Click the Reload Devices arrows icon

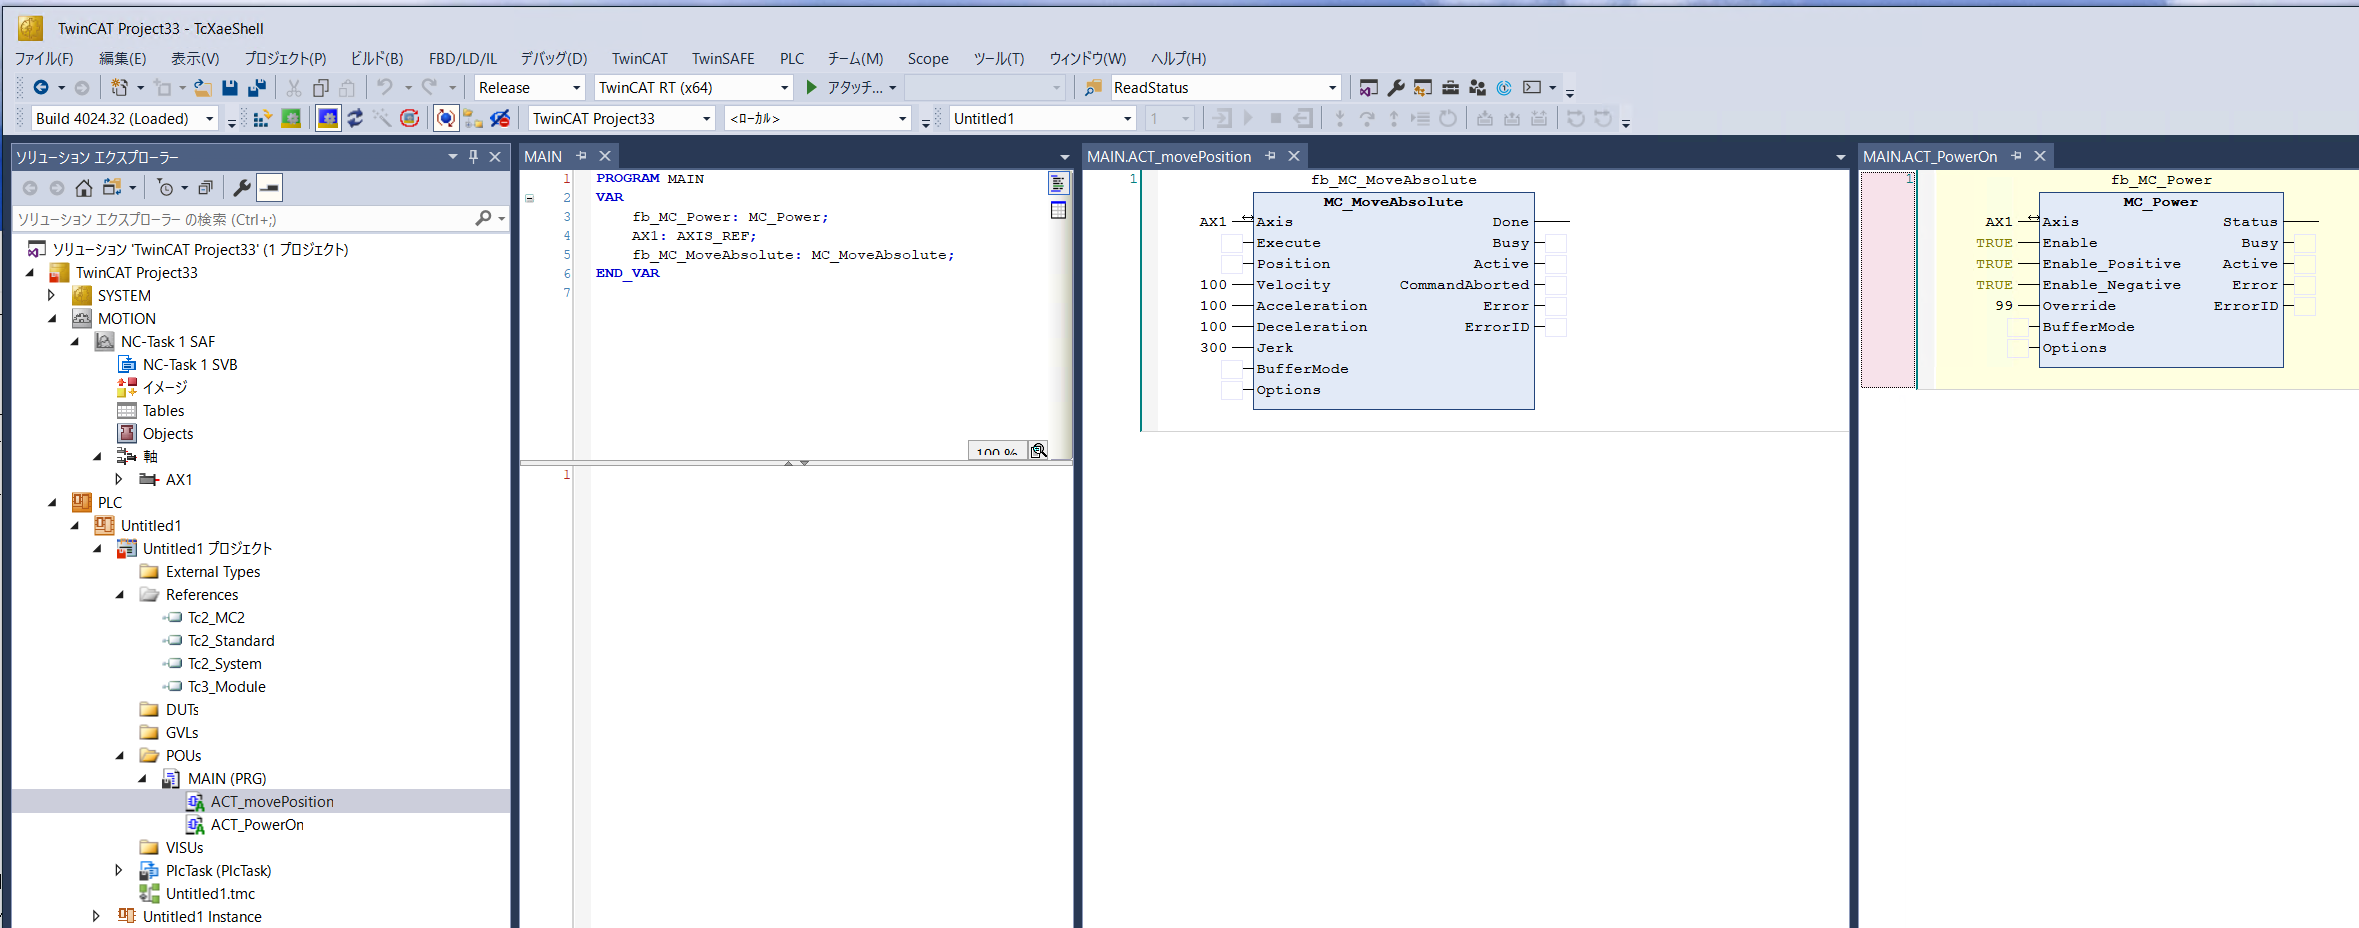[355, 119]
